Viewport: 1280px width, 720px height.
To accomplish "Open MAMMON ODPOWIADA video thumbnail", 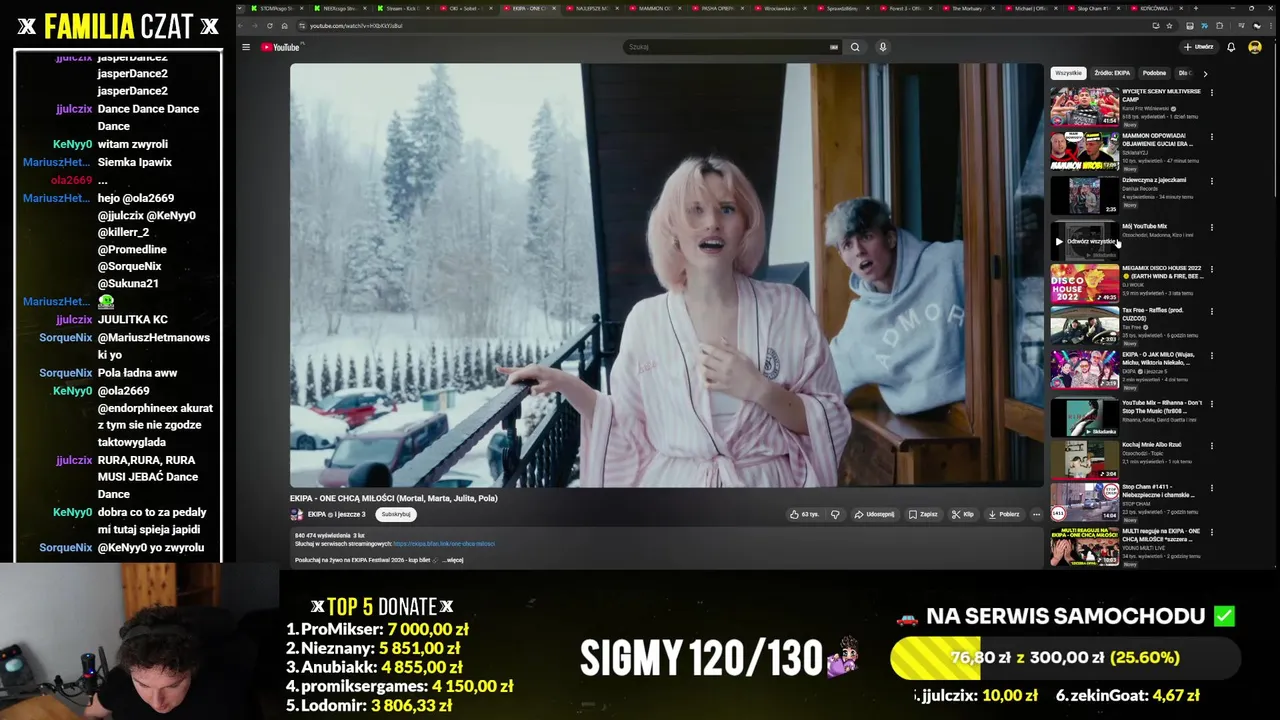I will [1085, 150].
